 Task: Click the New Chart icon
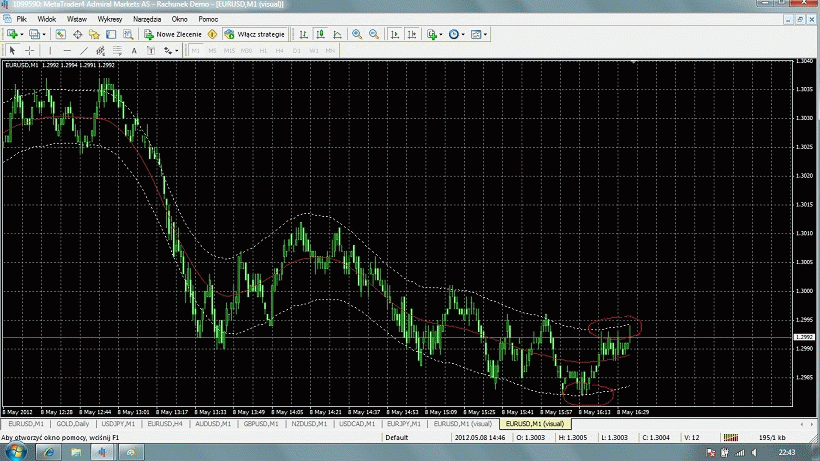[12, 34]
